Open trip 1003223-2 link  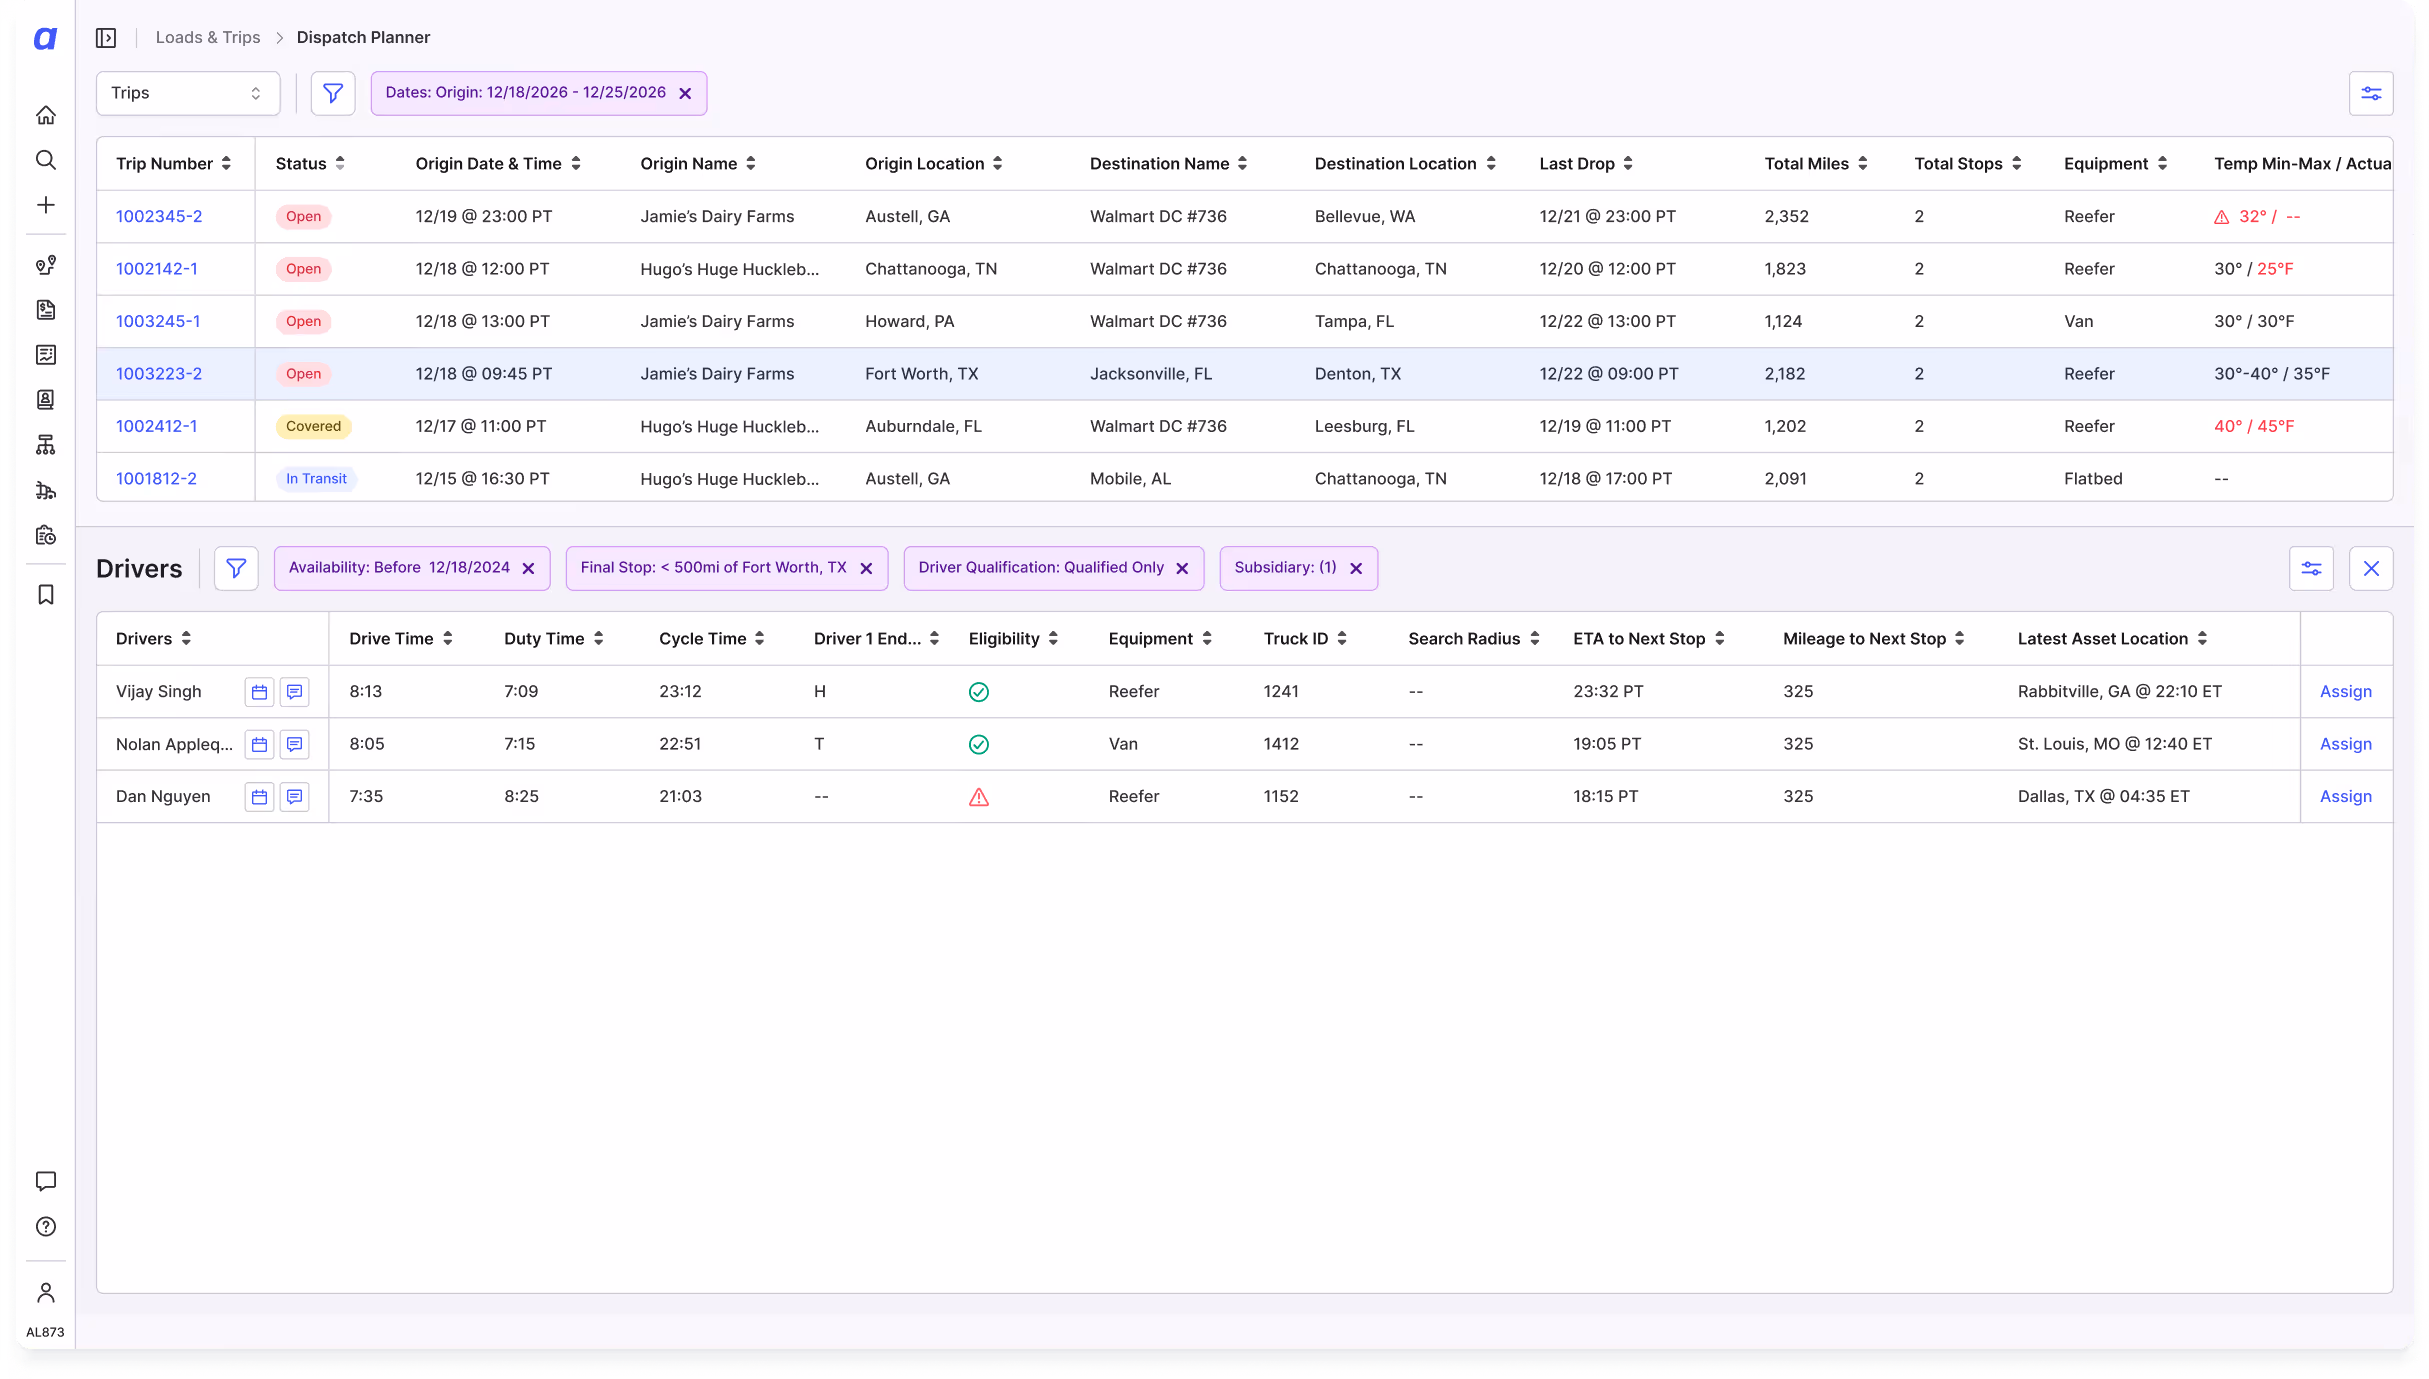click(159, 374)
